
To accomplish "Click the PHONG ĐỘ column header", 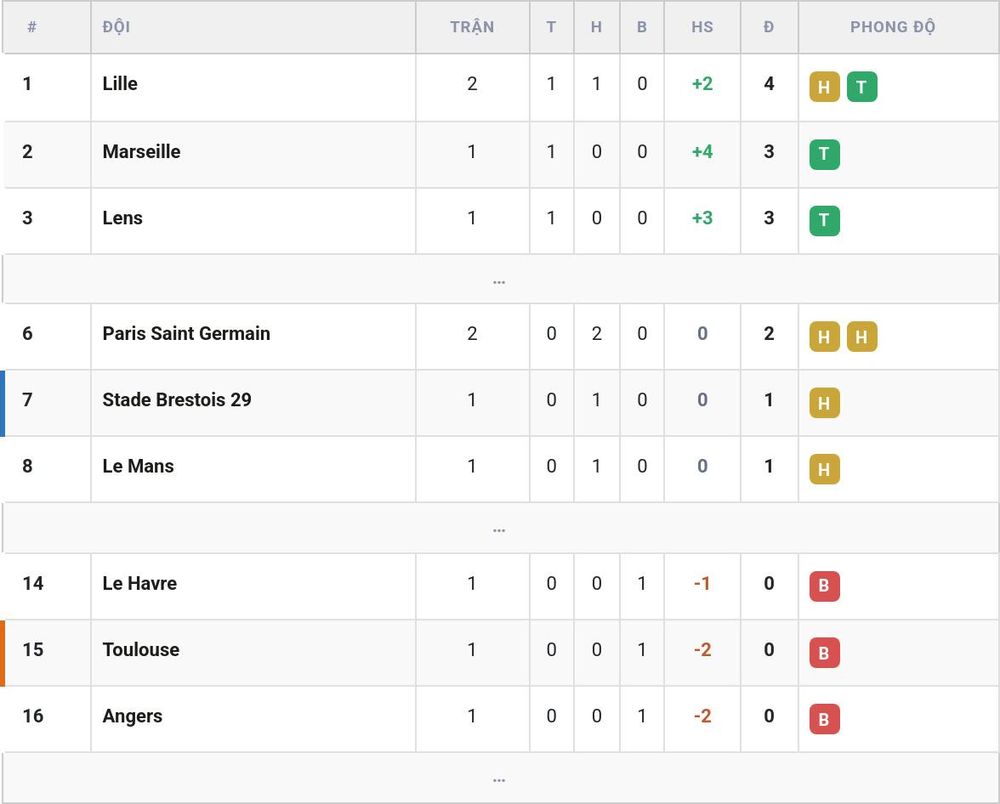I will click(893, 27).
